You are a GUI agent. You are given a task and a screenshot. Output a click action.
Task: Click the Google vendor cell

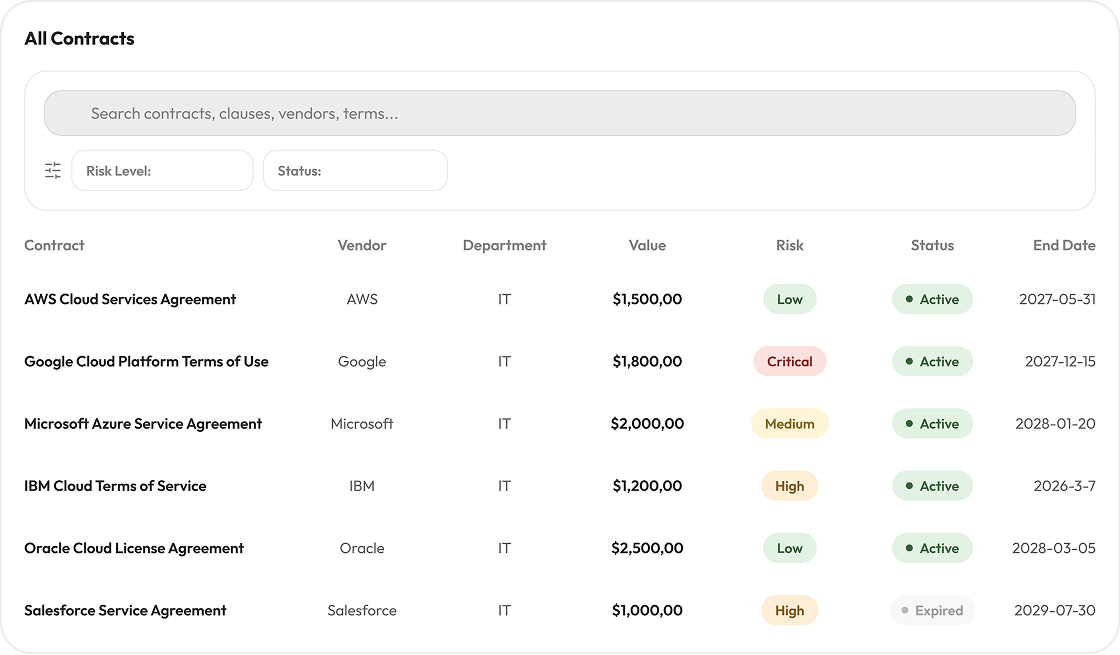click(x=362, y=361)
